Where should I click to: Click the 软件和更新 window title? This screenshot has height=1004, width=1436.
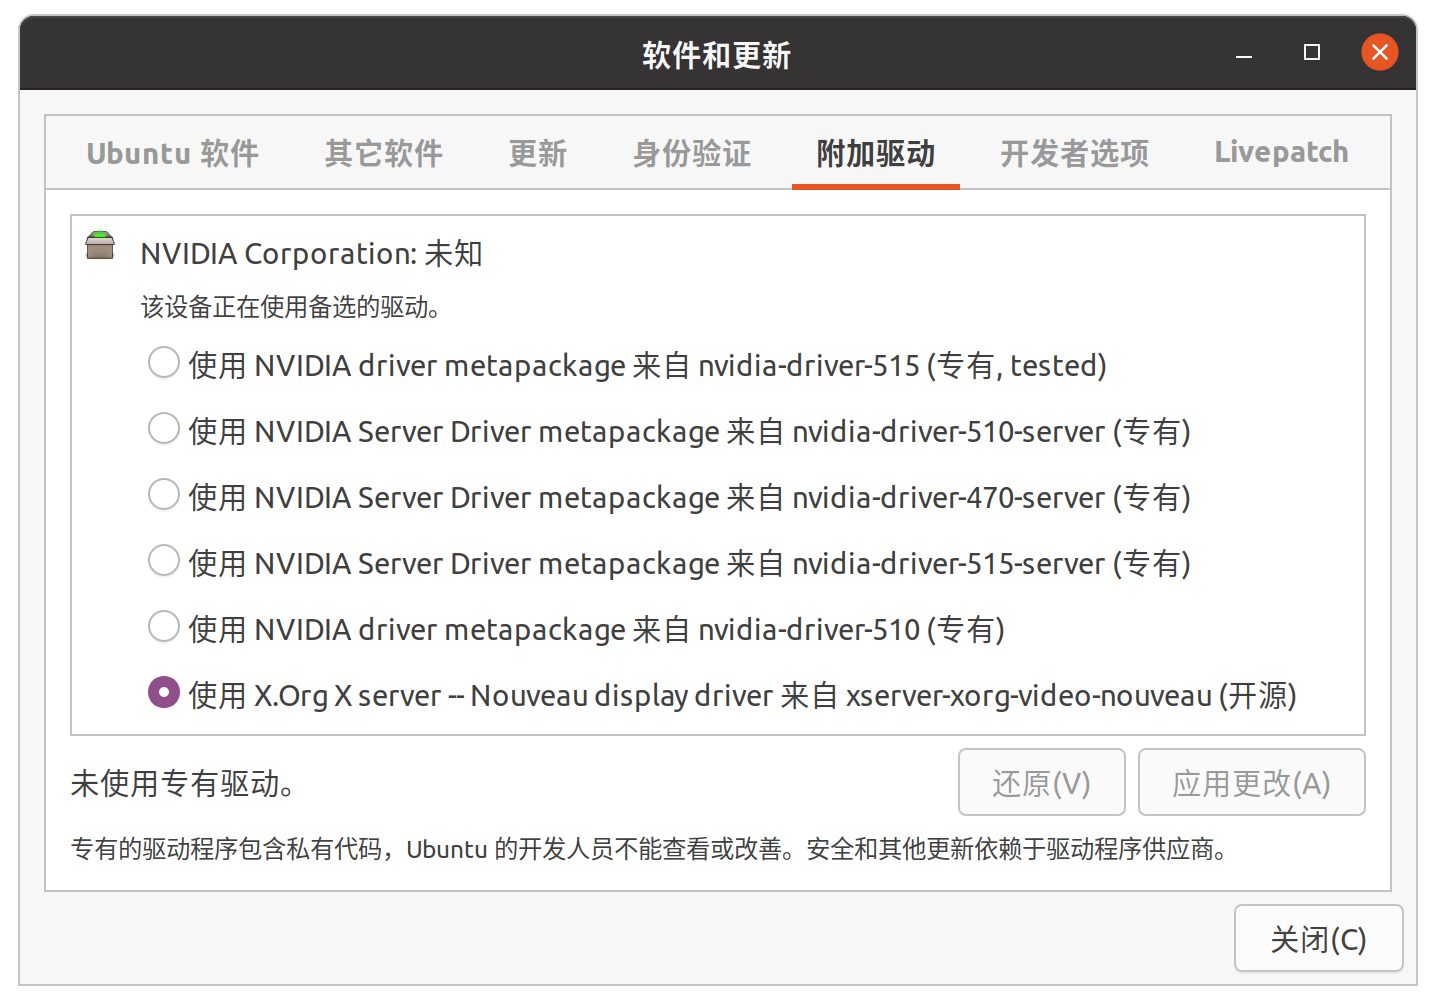click(717, 55)
